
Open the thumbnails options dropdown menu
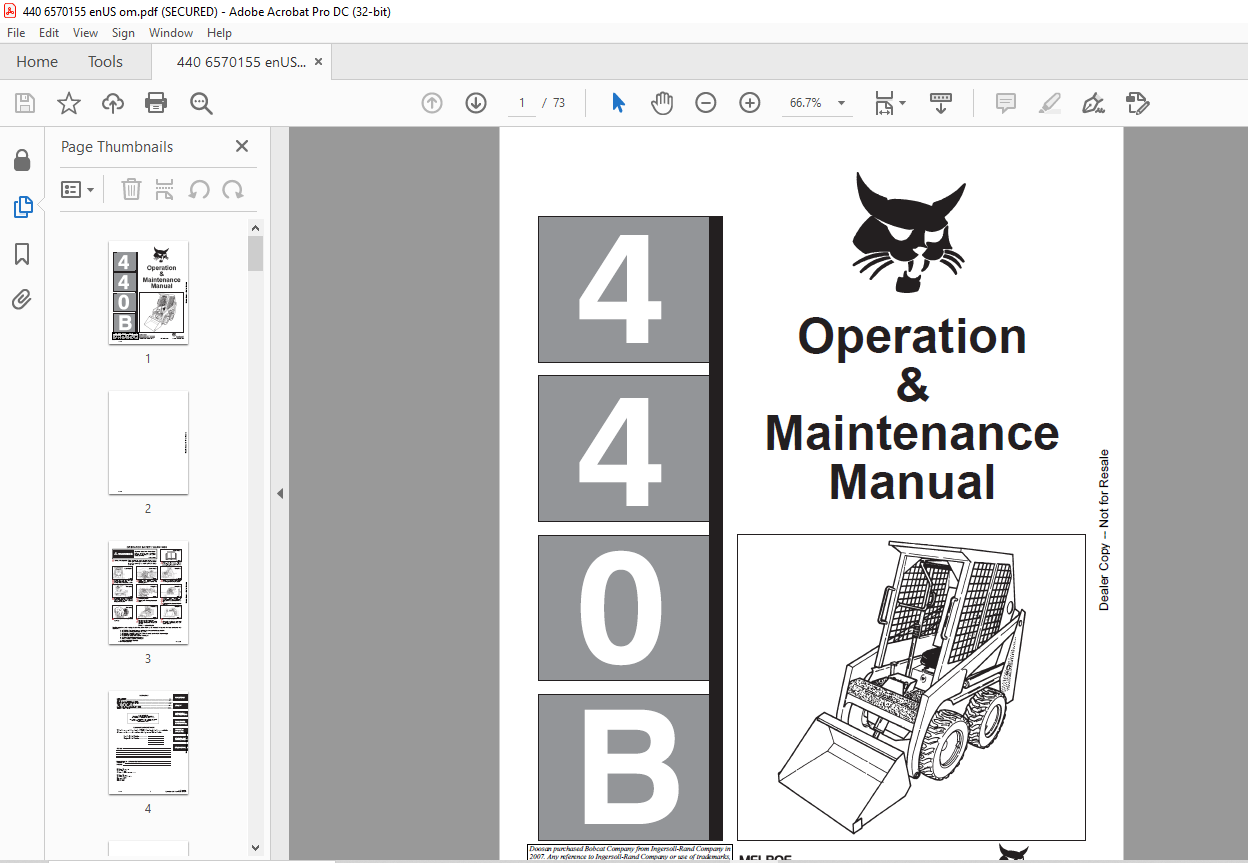pyautogui.click(x=77, y=189)
